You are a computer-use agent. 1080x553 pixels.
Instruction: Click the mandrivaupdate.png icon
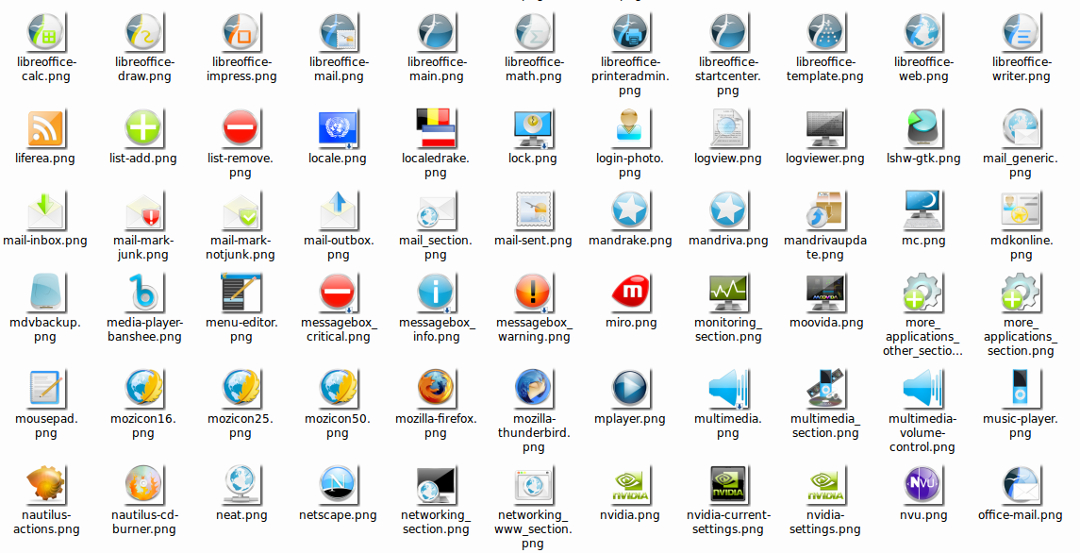click(825, 210)
